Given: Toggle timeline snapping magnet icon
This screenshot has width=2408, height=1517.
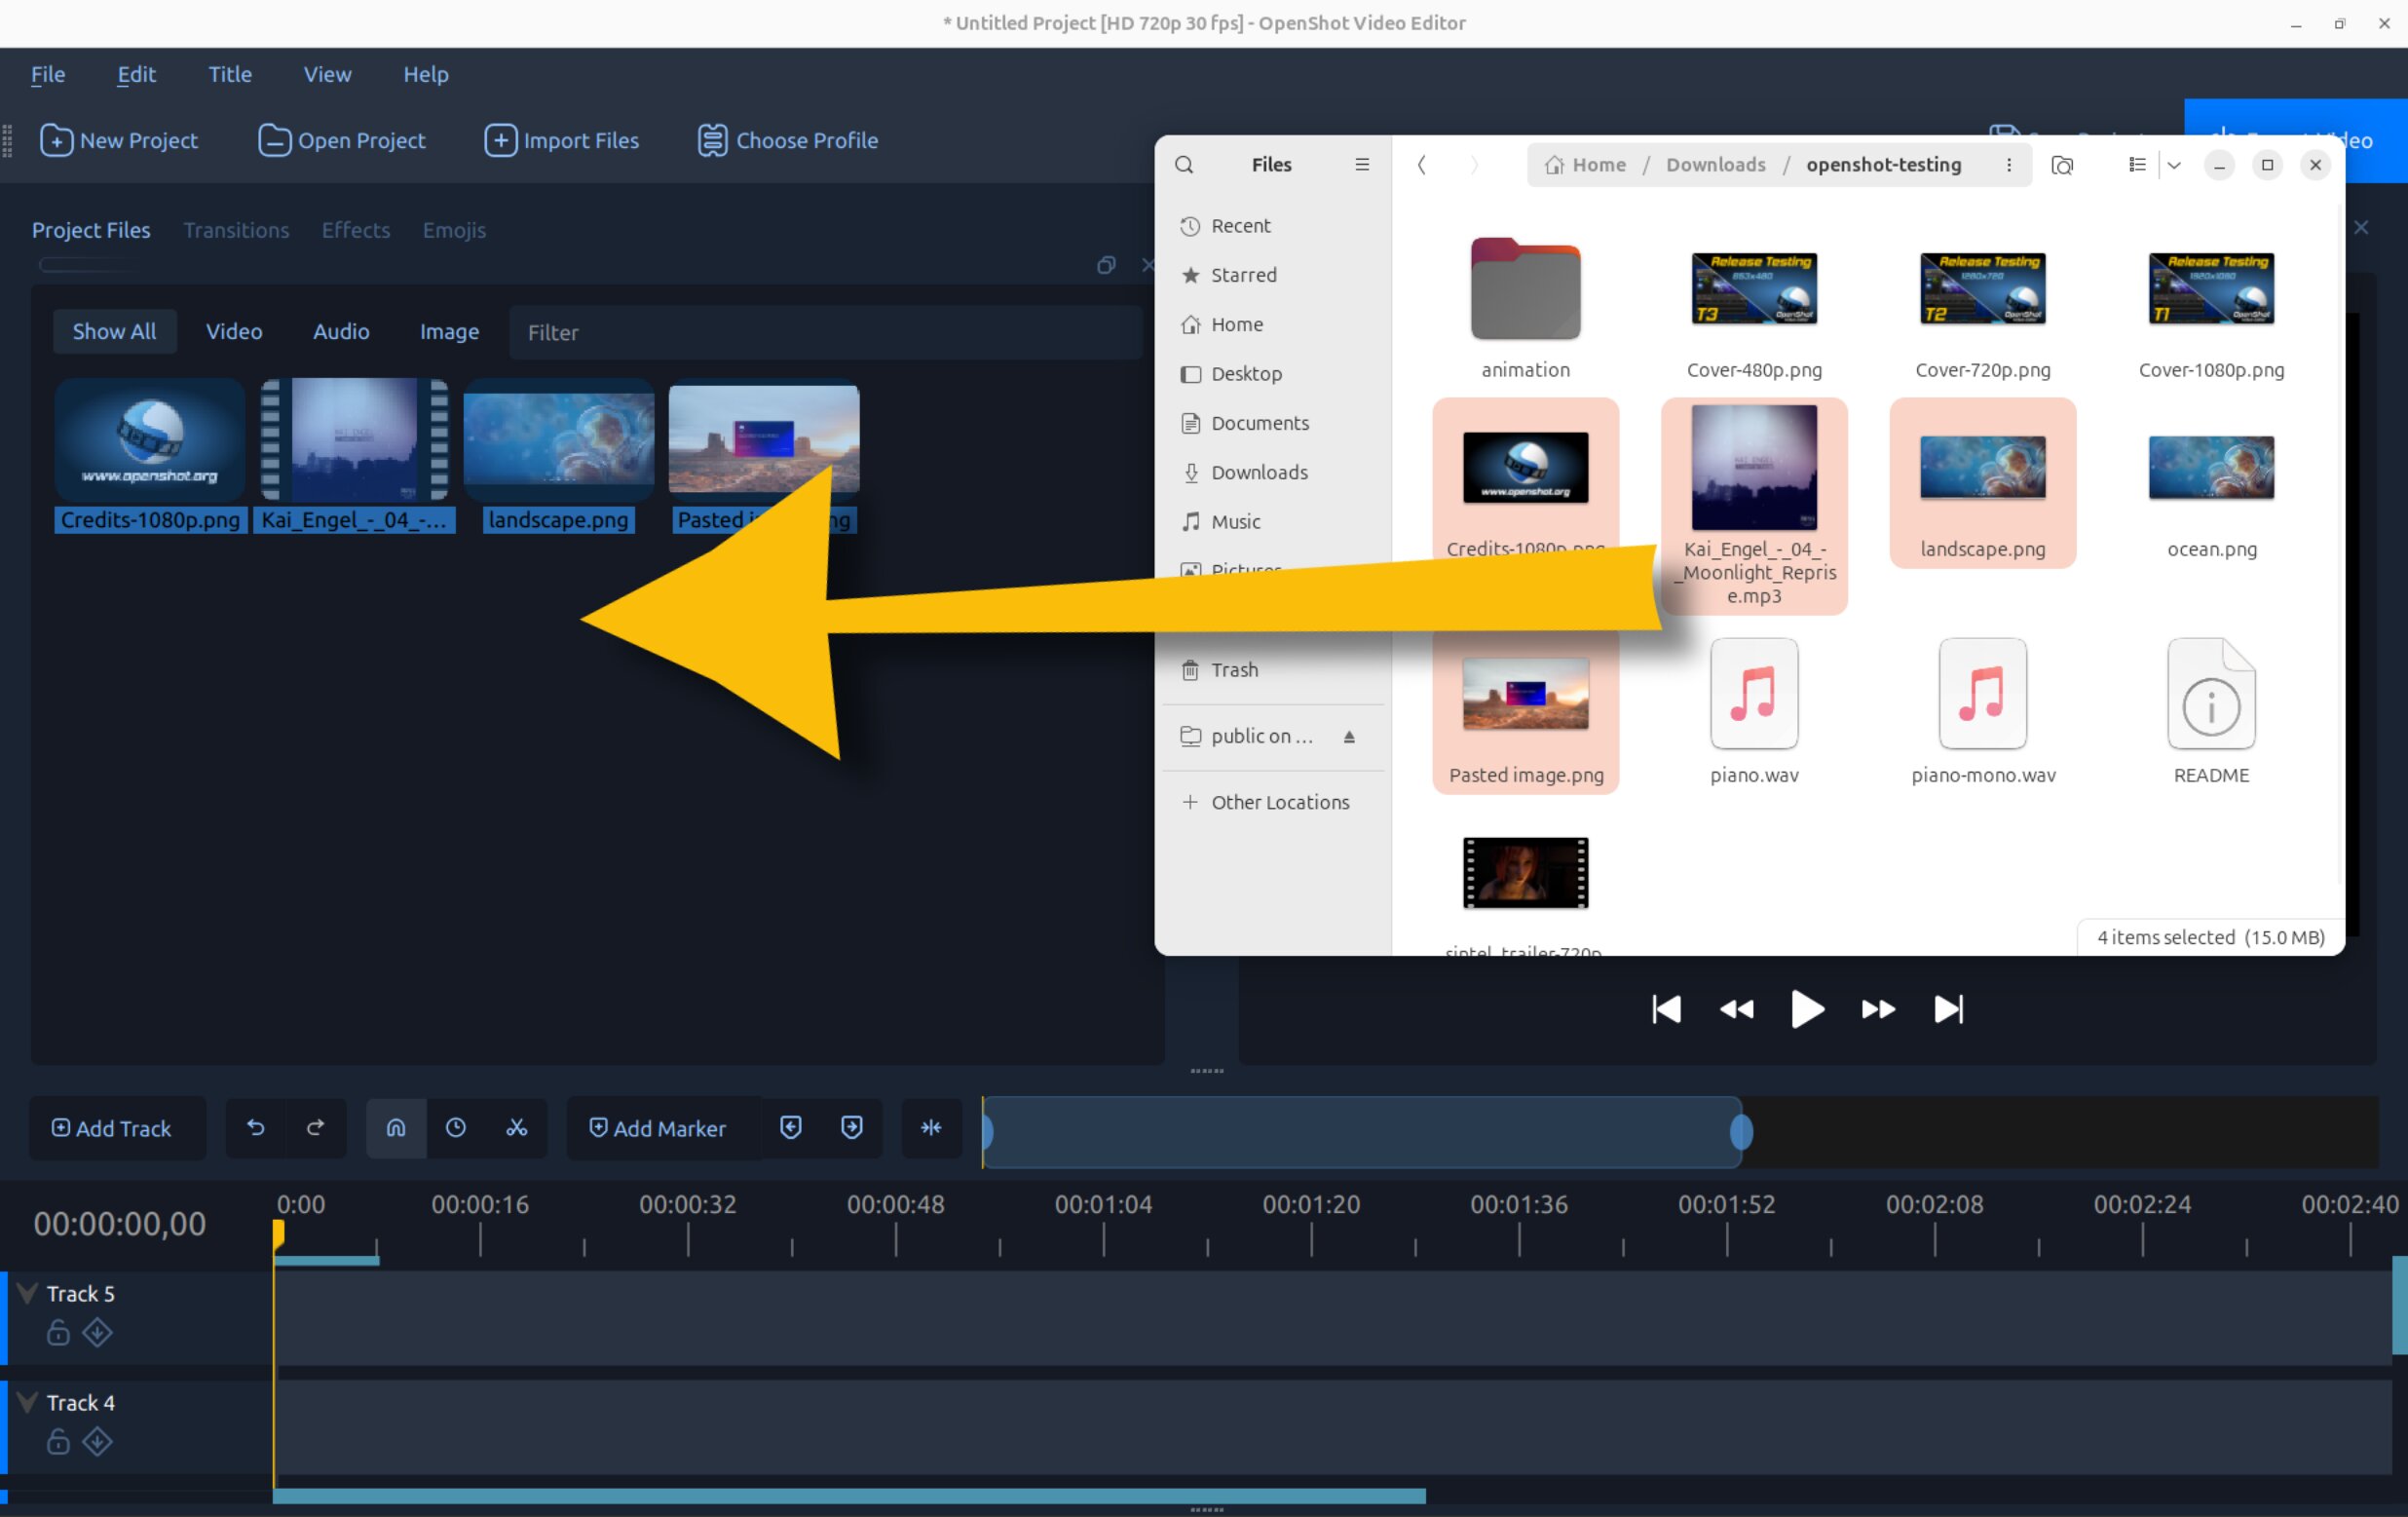Looking at the screenshot, I should pos(396,1128).
